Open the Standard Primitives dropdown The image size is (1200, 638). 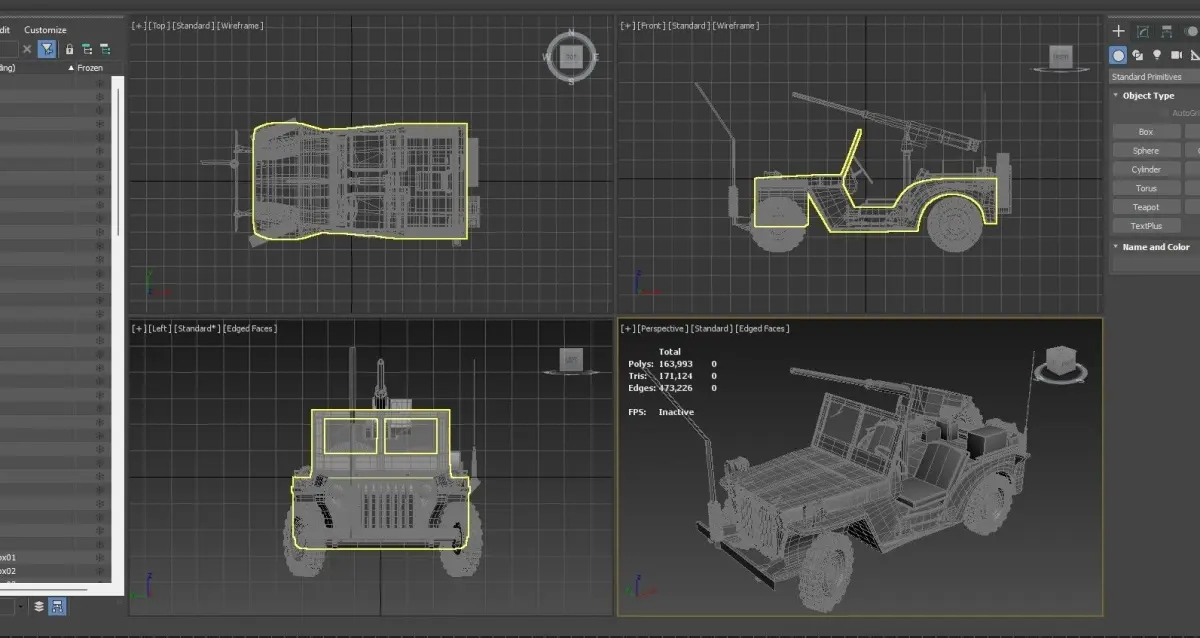1154,77
